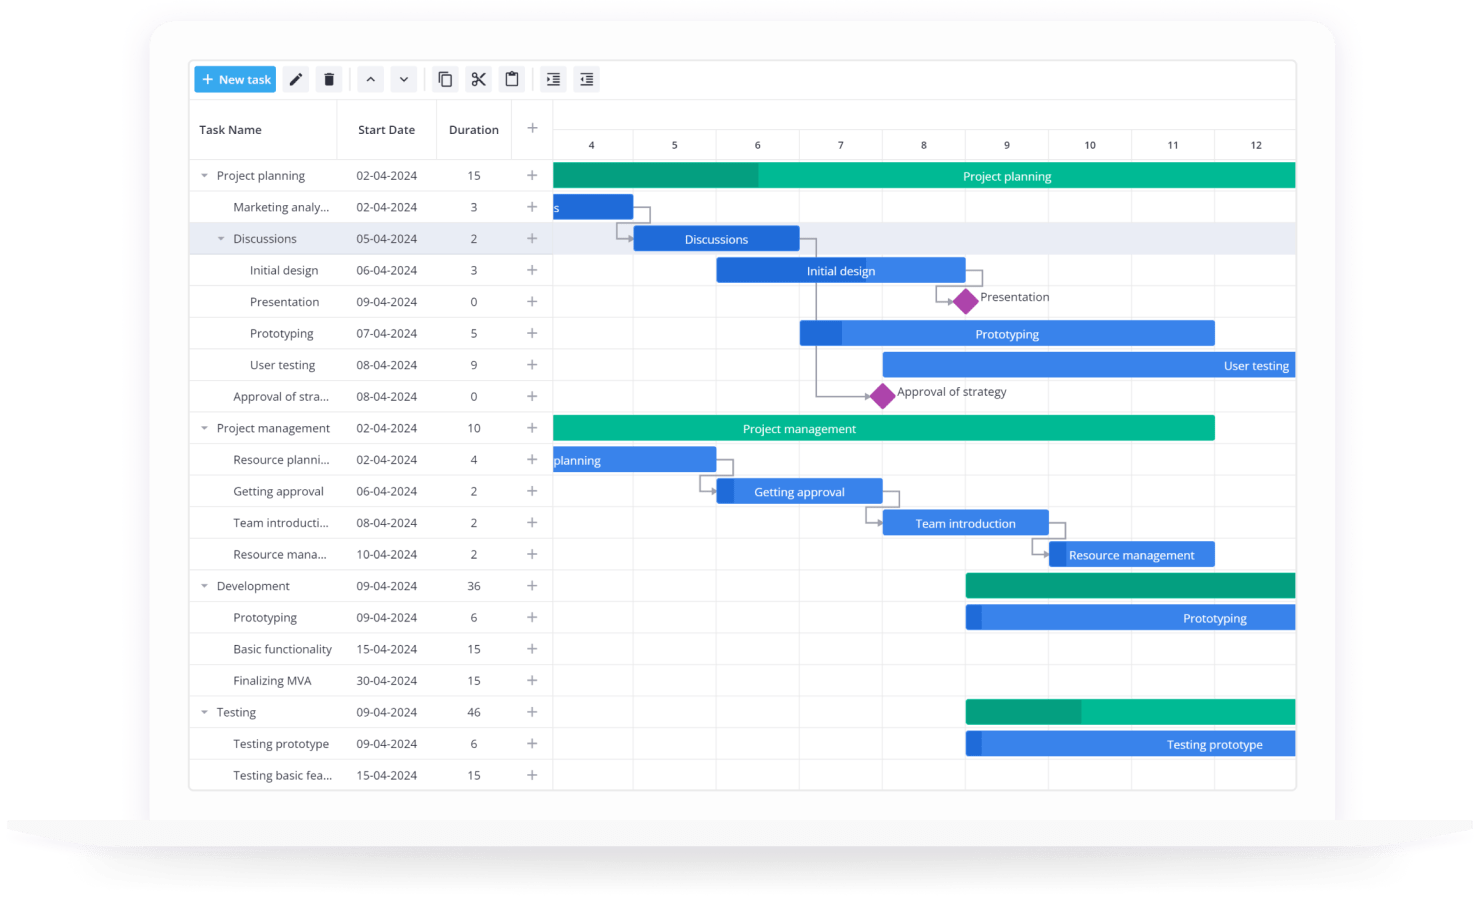
Task: Click plus icon in Development row
Action: pyautogui.click(x=532, y=586)
